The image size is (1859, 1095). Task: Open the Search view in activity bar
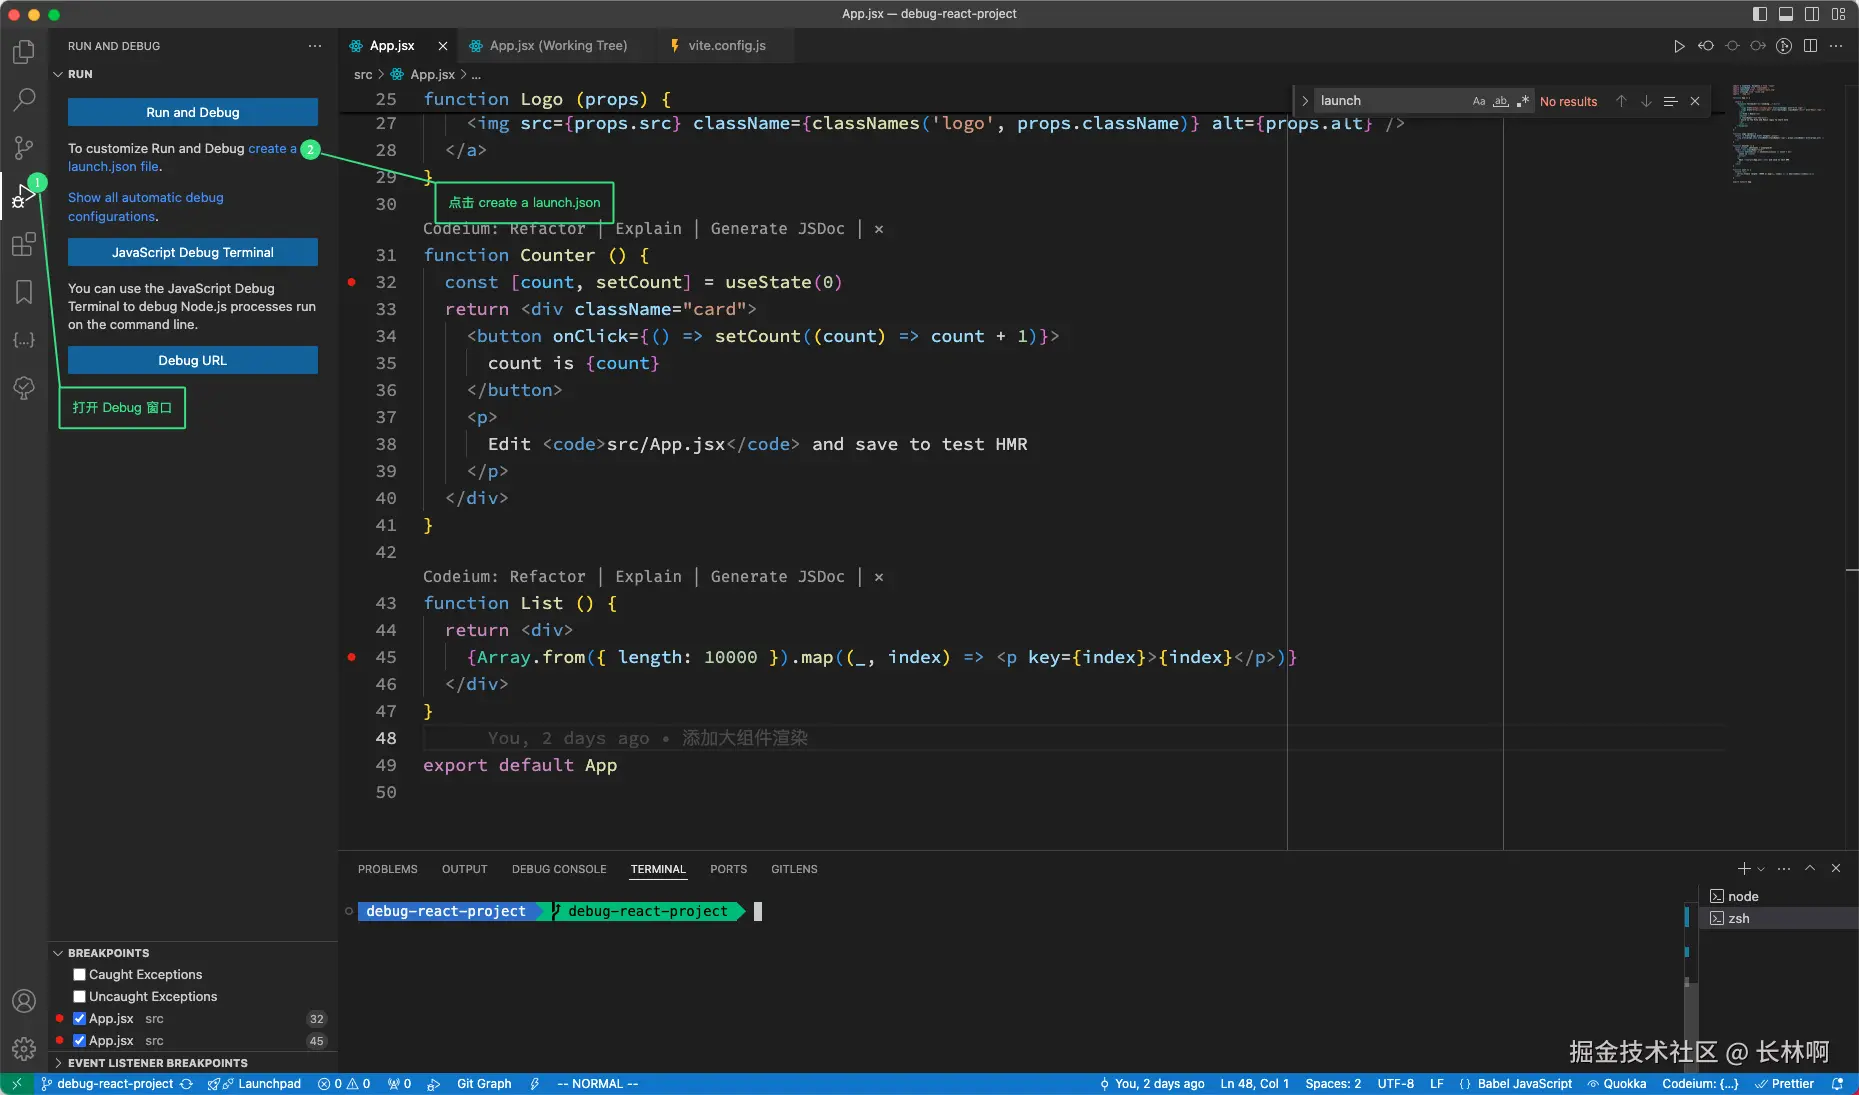tap(24, 99)
